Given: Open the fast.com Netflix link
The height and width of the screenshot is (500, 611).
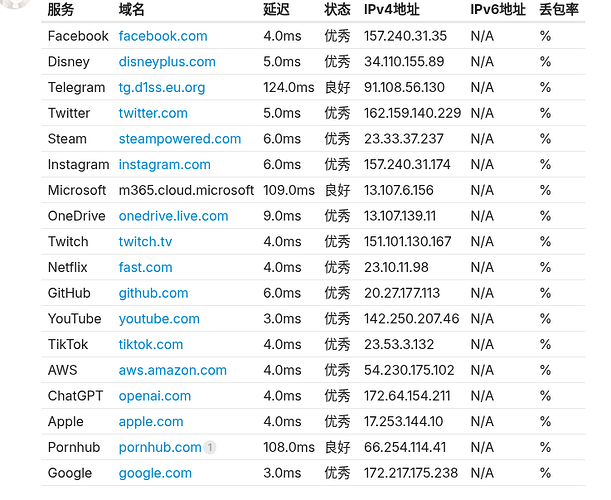Looking at the screenshot, I should point(145,267).
